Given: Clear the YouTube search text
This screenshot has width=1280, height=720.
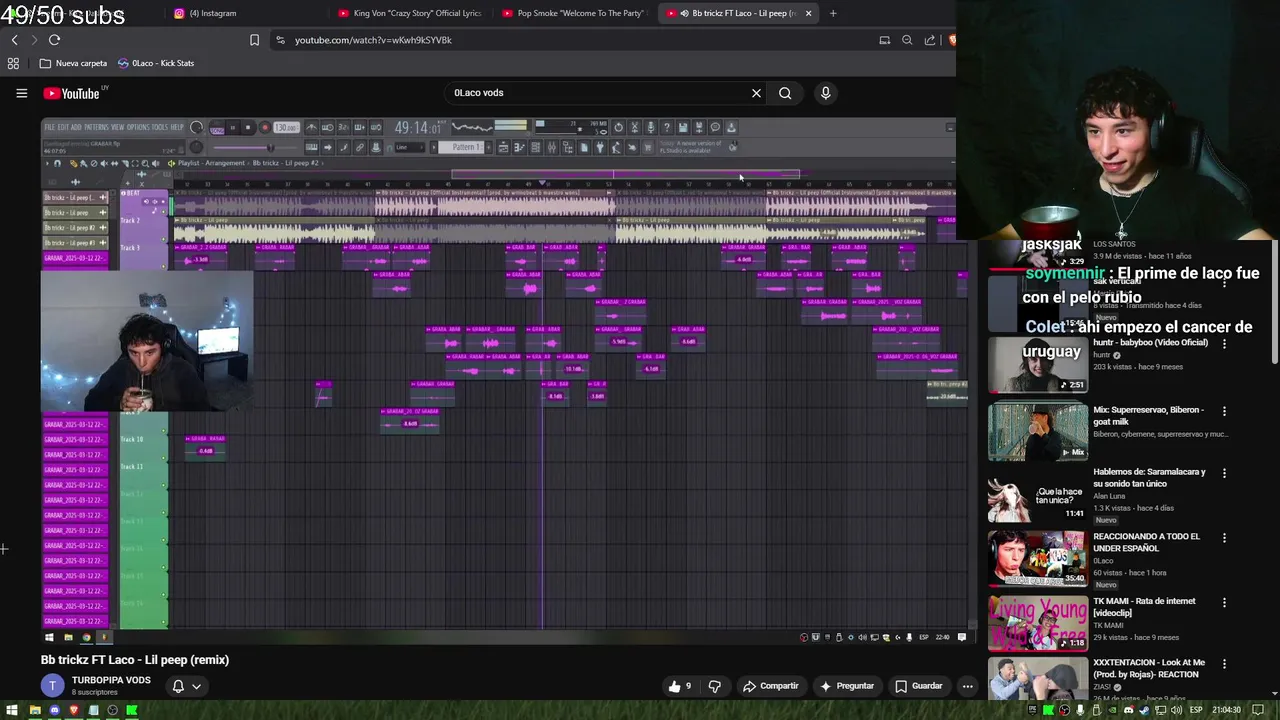Looking at the screenshot, I should pos(756,93).
